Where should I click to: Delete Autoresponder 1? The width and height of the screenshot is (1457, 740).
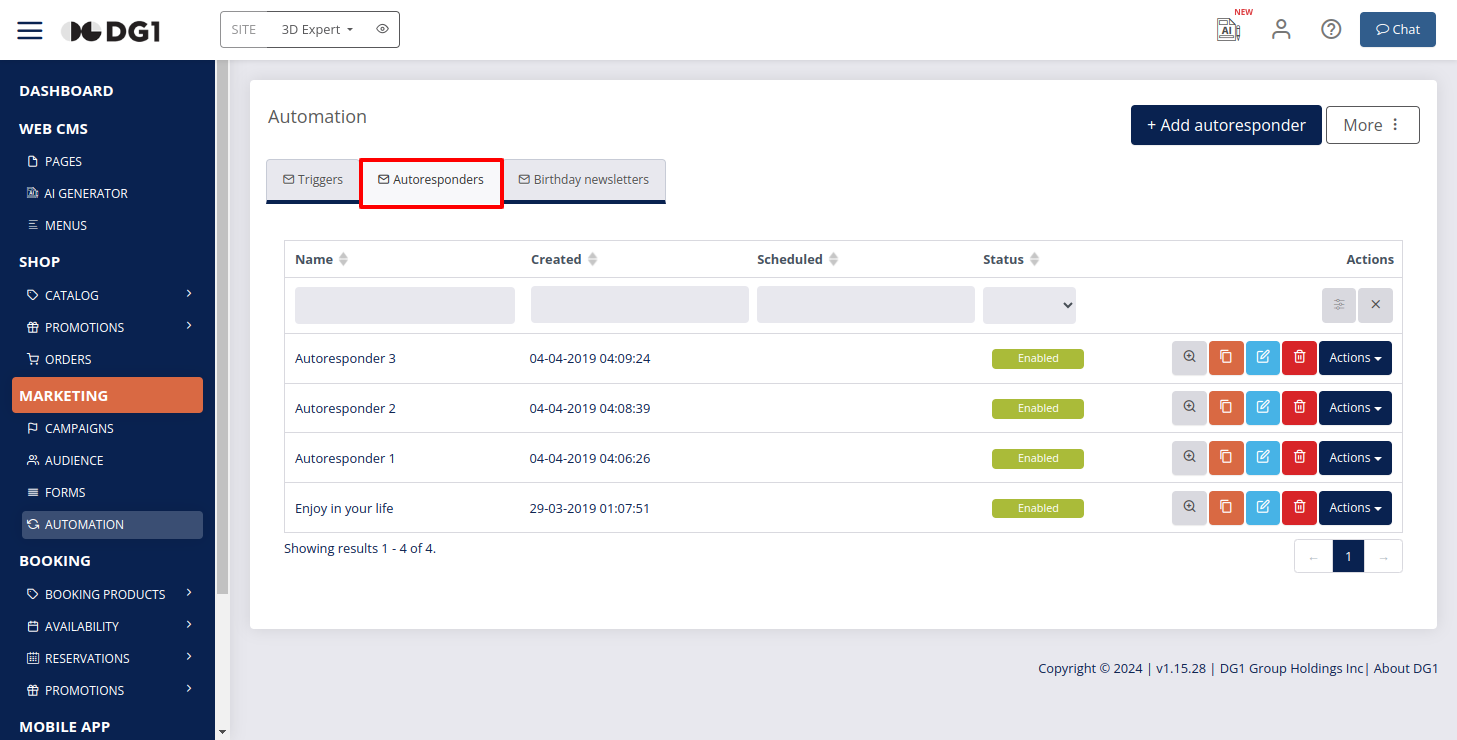tap(1299, 458)
